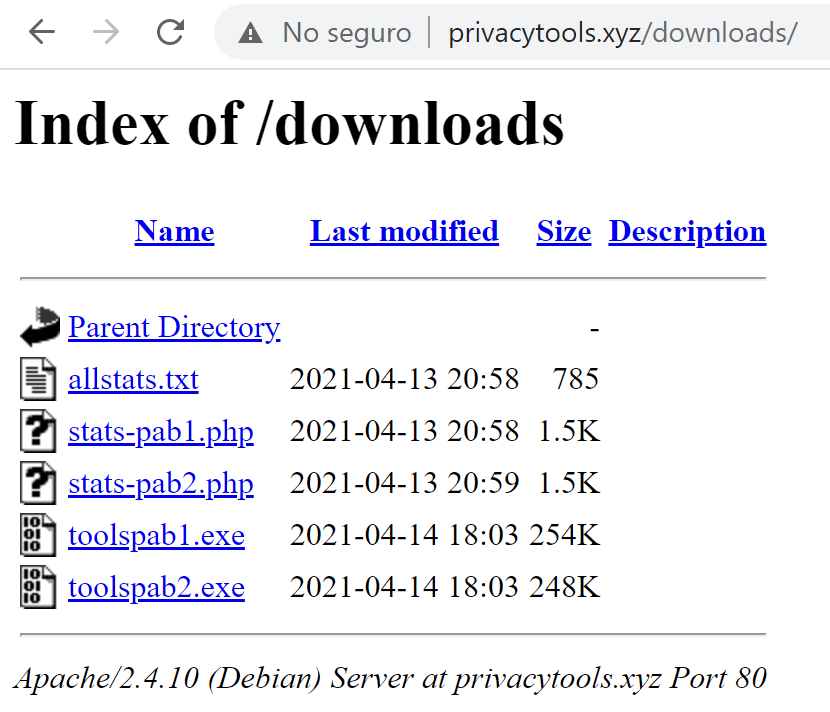Screen dimensions: 830x712
Task: Open the stats-pab2.php link
Action: (x=161, y=484)
